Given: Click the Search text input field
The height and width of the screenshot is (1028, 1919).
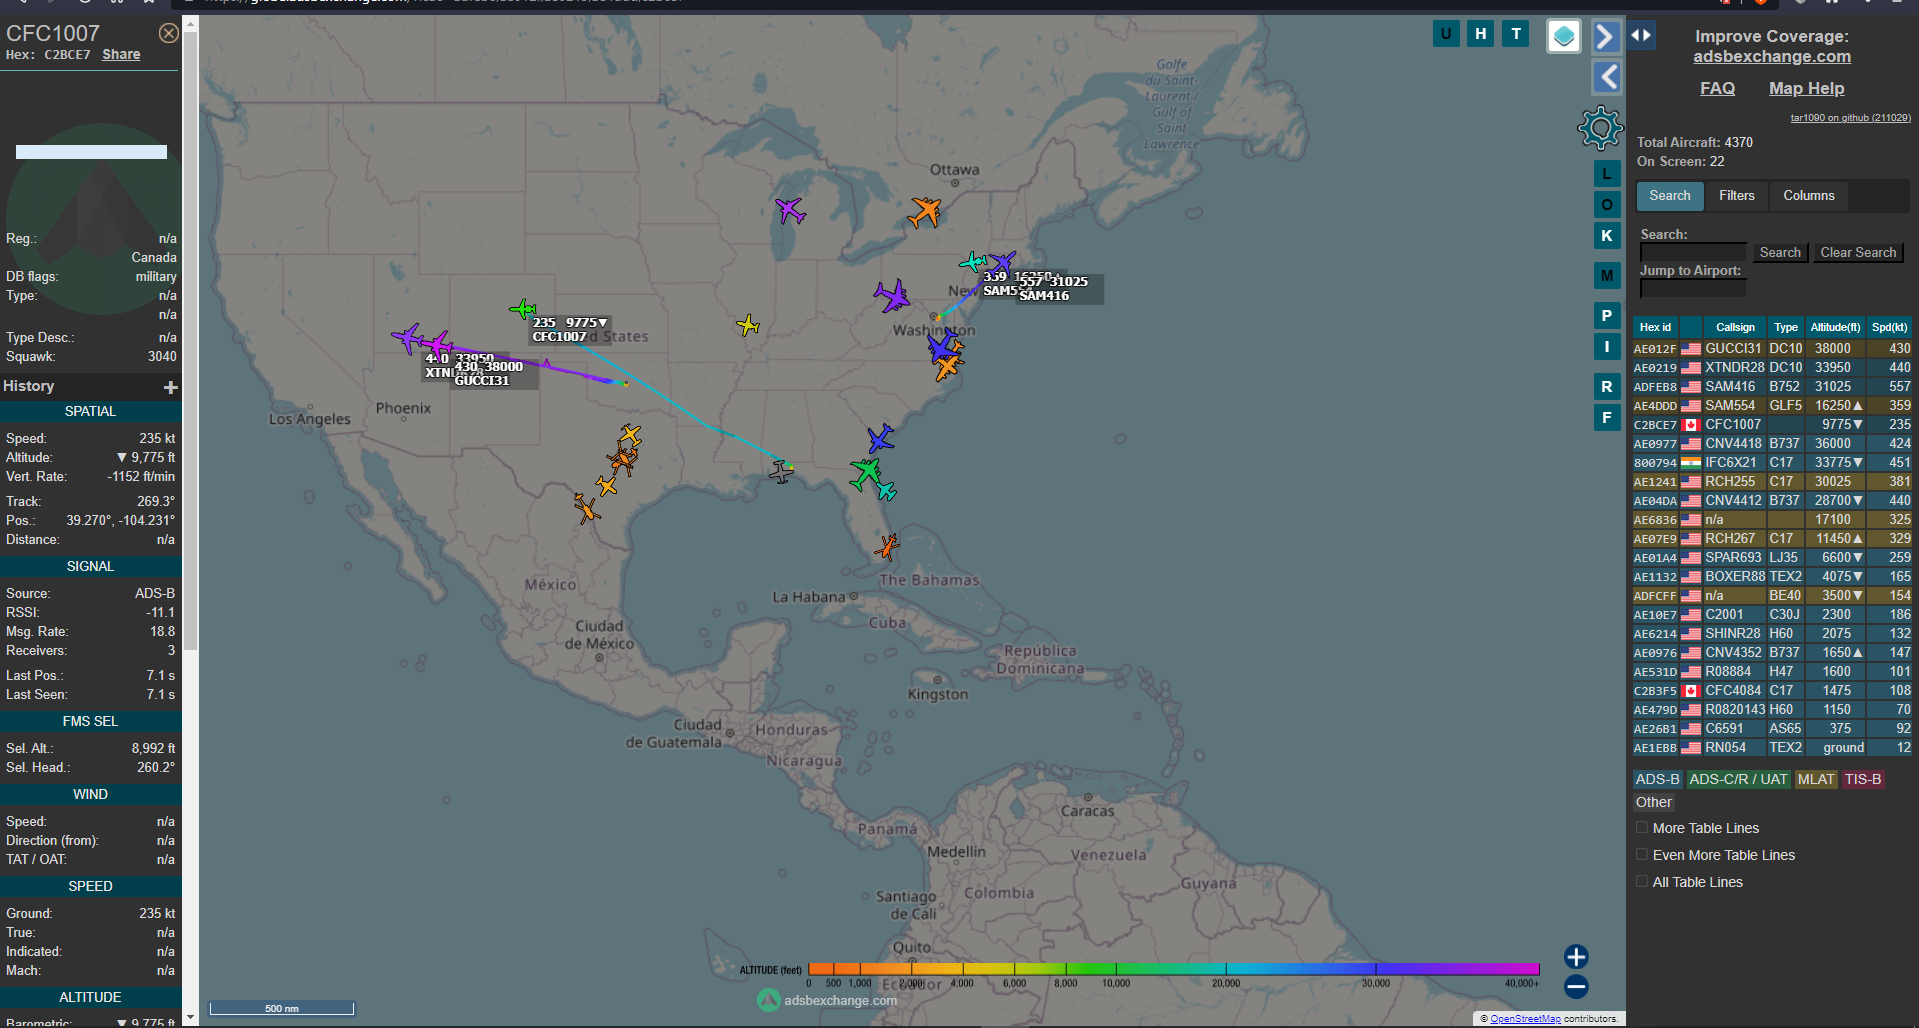Looking at the screenshot, I should tap(1693, 253).
